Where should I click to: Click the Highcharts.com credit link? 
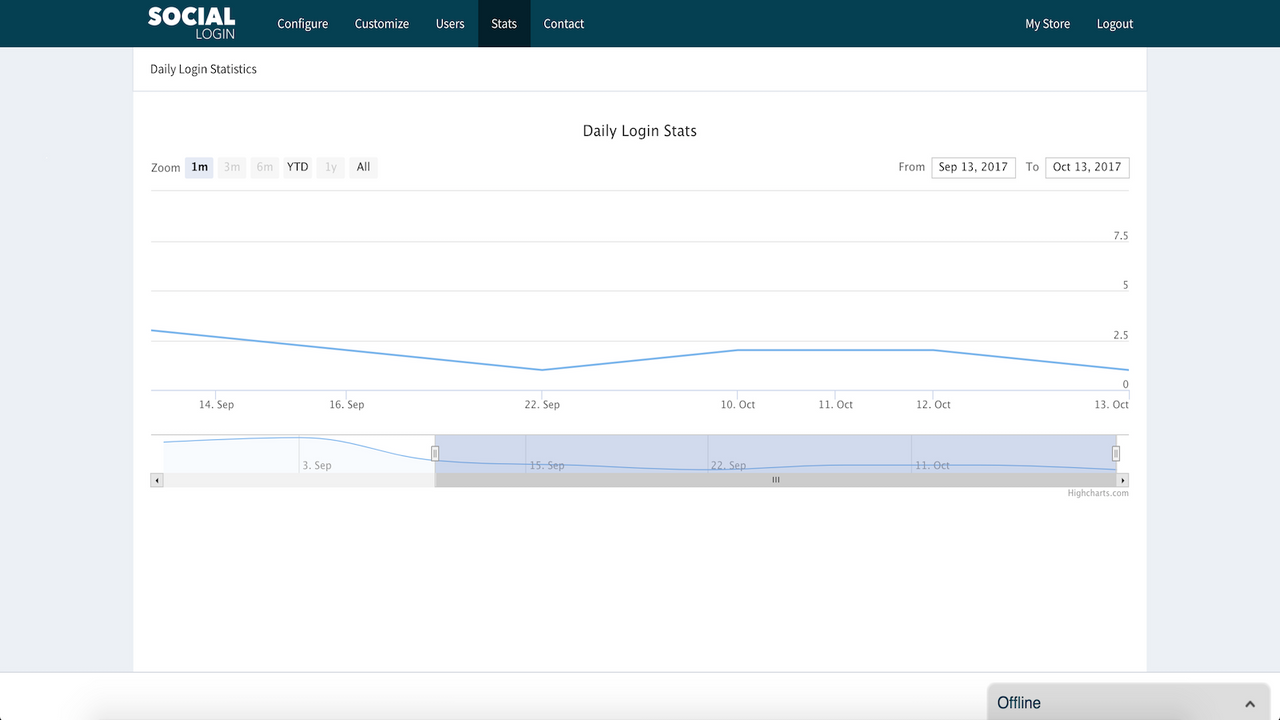coord(1097,493)
